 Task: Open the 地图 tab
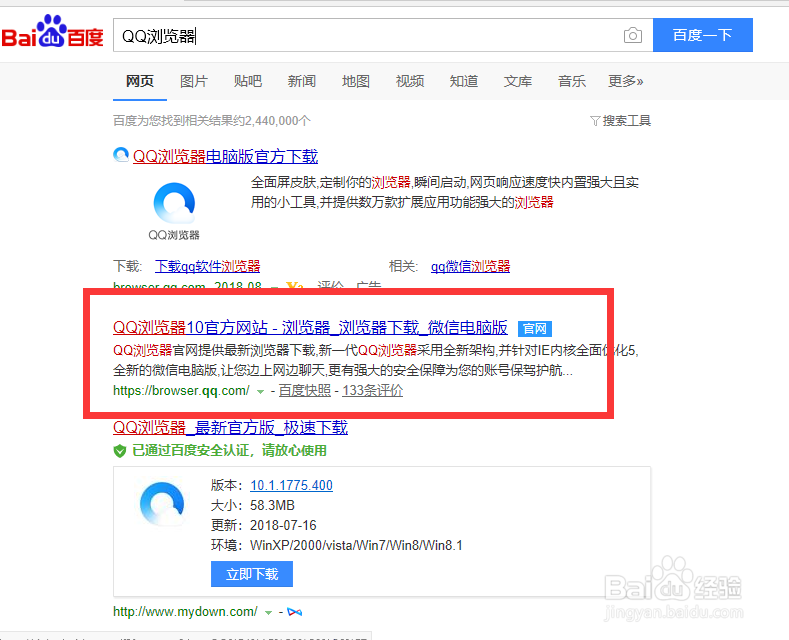click(356, 81)
